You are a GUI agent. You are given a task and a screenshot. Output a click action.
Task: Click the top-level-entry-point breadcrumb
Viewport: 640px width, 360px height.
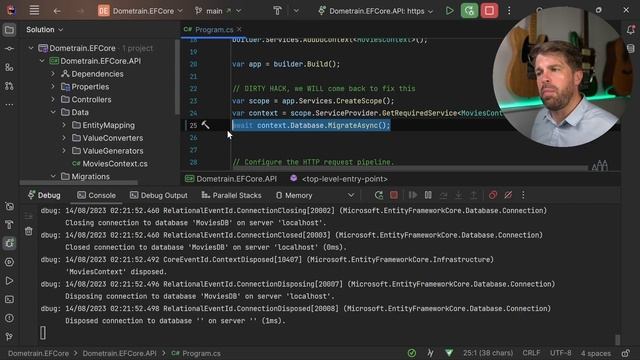(339, 179)
